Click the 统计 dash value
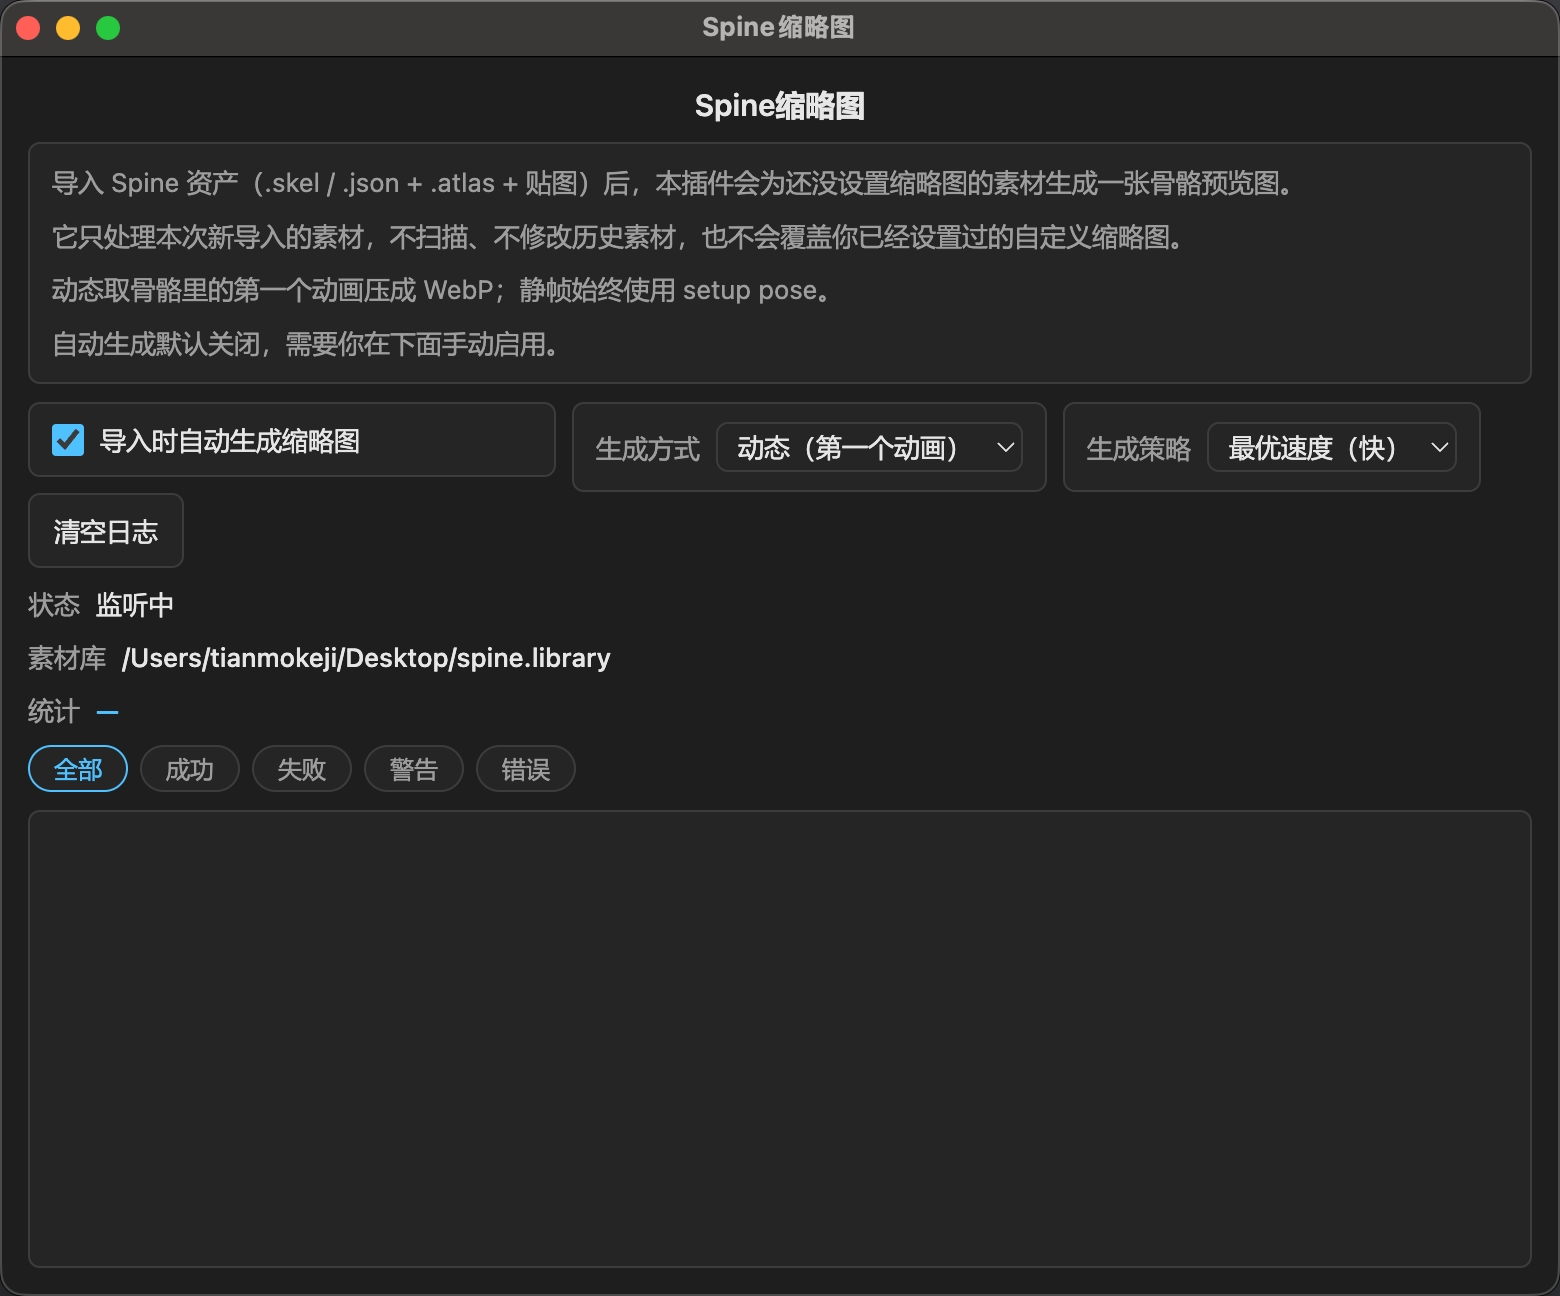The height and width of the screenshot is (1296, 1560). tap(107, 712)
